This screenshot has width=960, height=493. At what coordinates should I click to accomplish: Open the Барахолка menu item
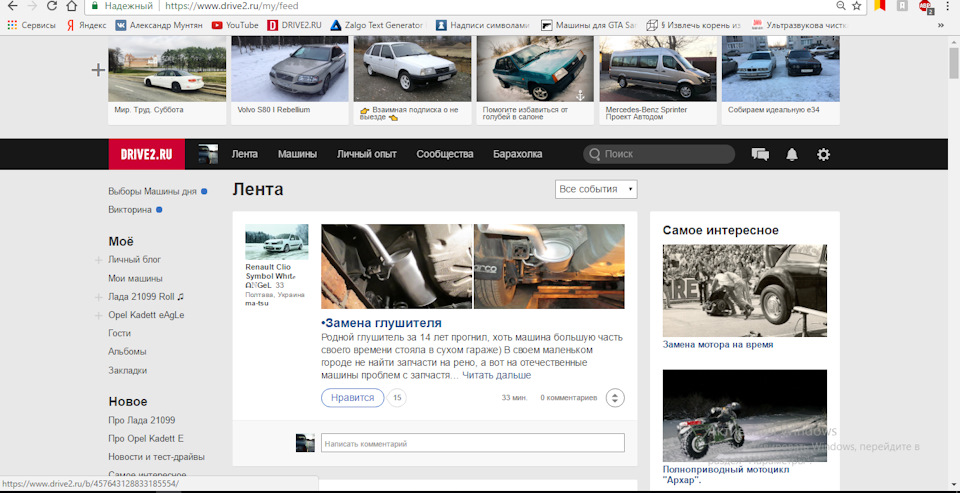(518, 154)
